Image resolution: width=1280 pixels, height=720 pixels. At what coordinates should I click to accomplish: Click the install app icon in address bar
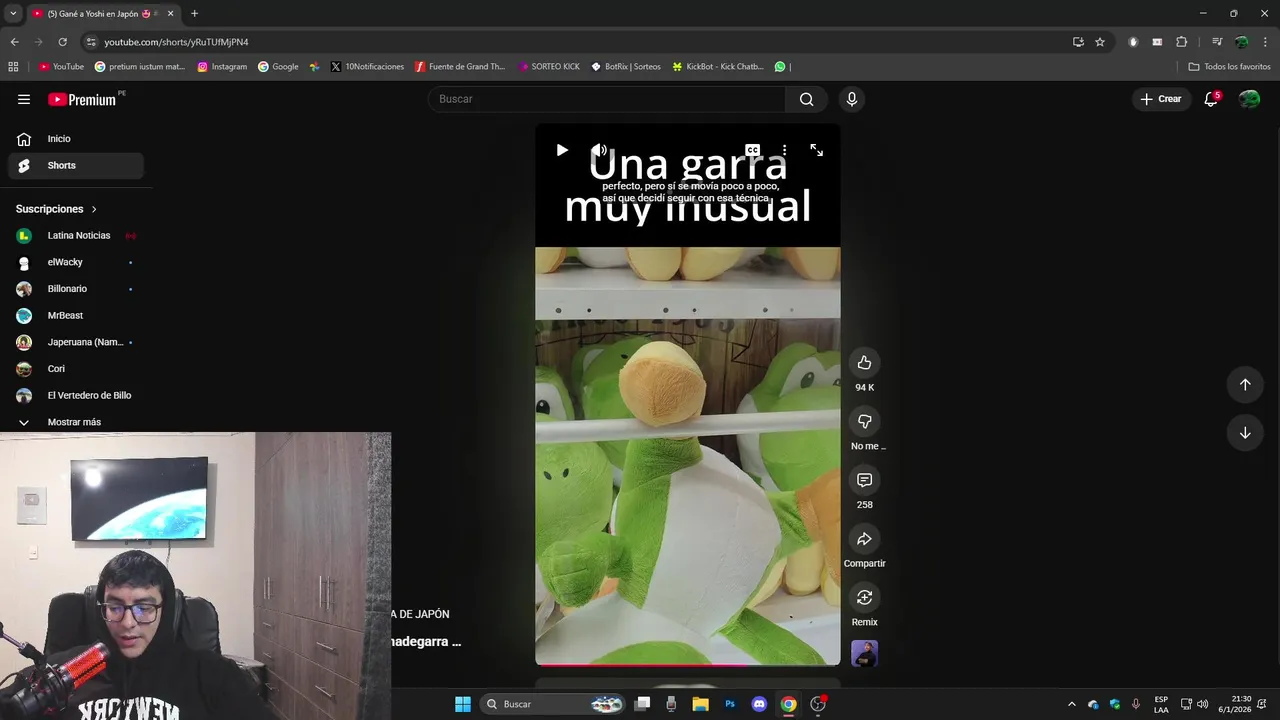coord(1078,42)
